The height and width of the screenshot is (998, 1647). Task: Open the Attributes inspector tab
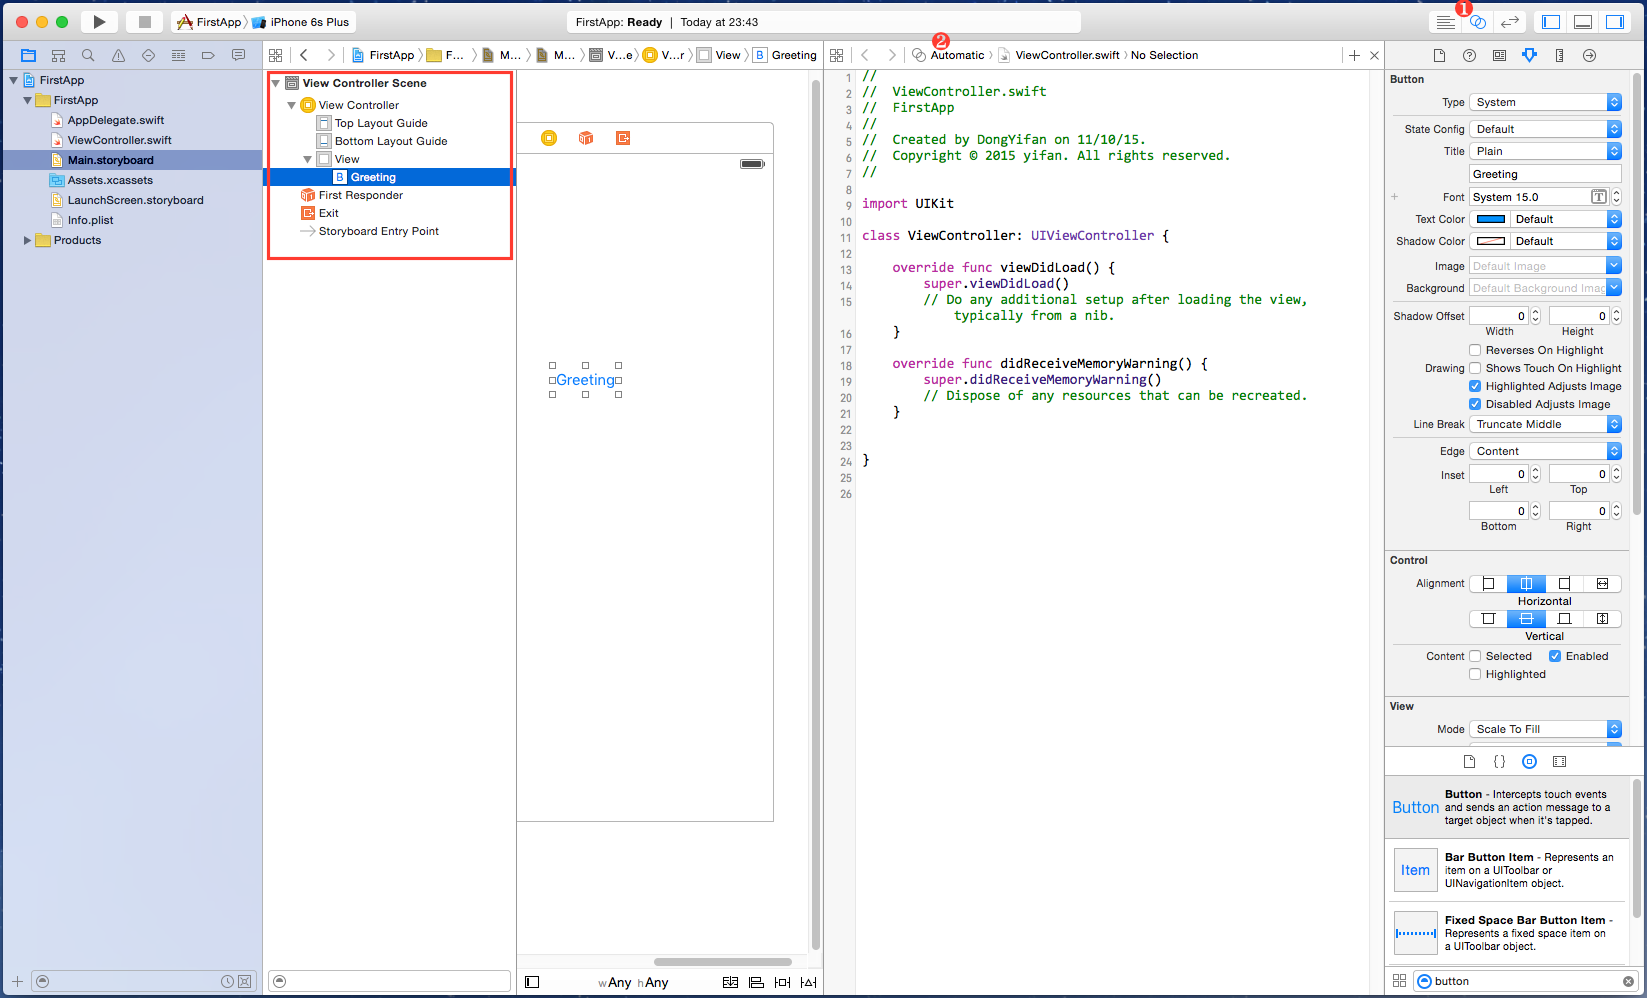pyautogui.click(x=1529, y=56)
